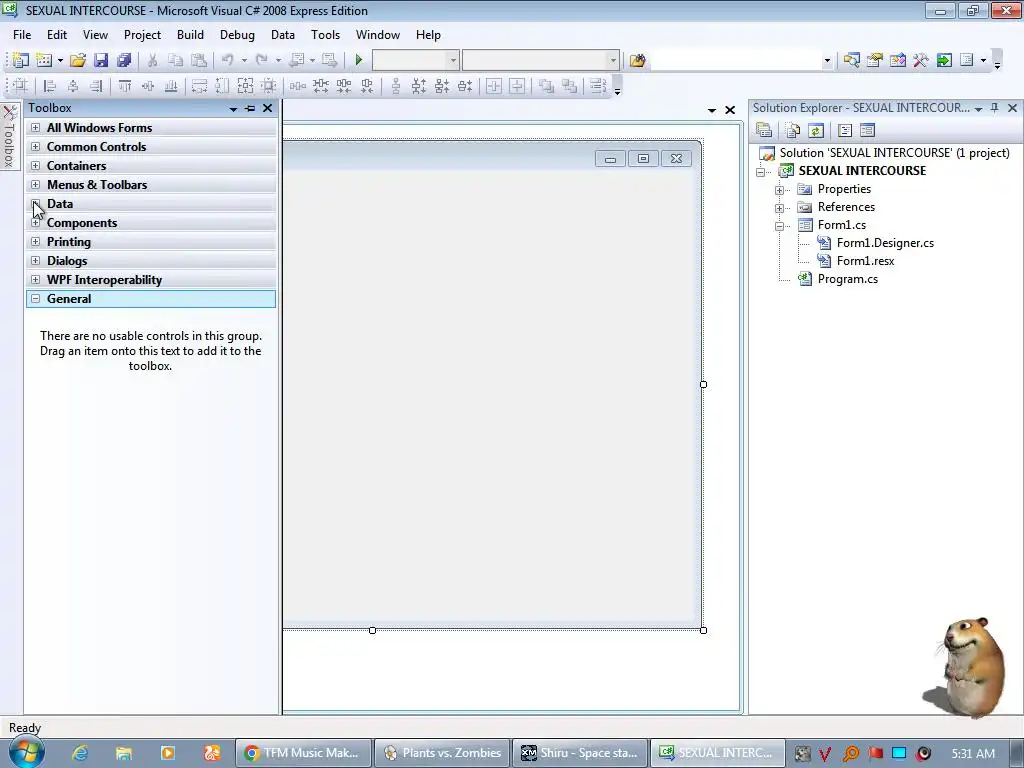Click the Open File folder icon

coord(78,60)
